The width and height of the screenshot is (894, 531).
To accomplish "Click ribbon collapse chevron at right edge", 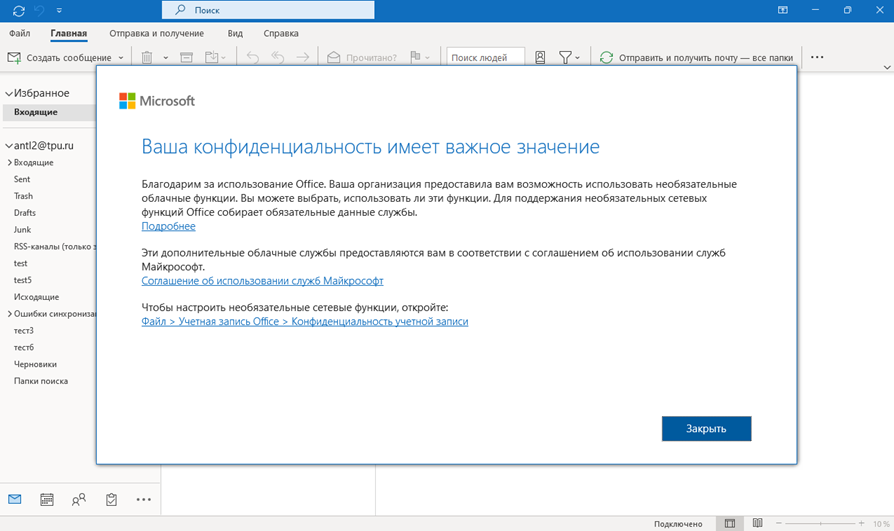I will (887, 67).
